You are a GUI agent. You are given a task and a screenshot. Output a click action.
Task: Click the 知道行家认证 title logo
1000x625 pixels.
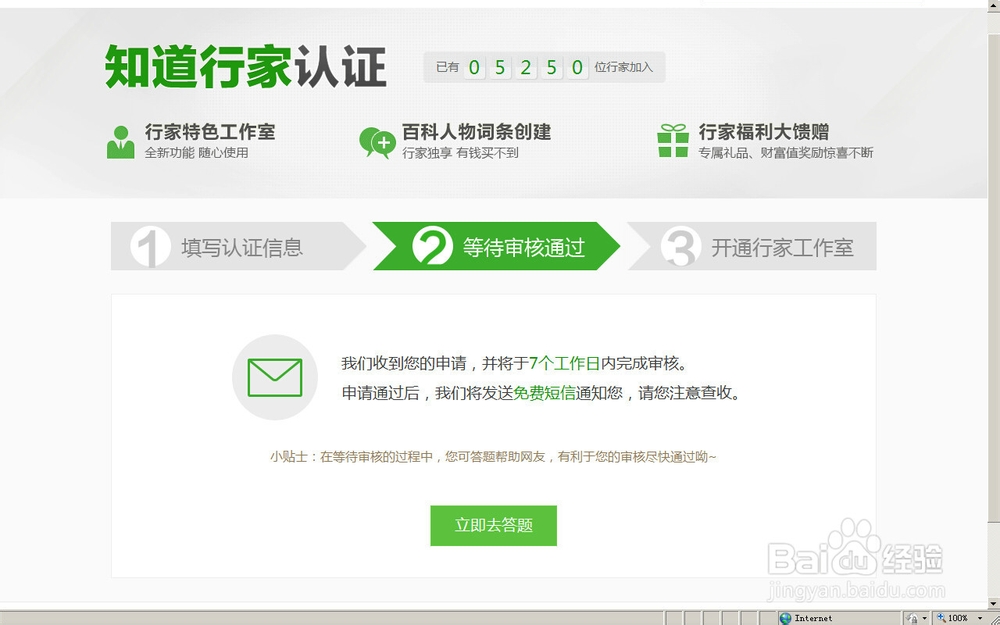[x=246, y=66]
